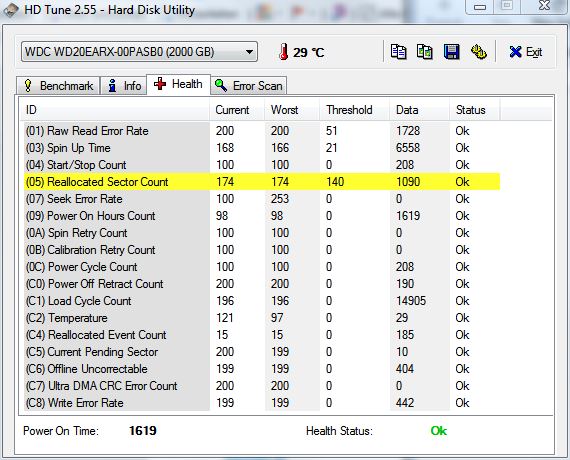Click the Data column header
This screenshot has width=570, height=460.
pos(420,110)
